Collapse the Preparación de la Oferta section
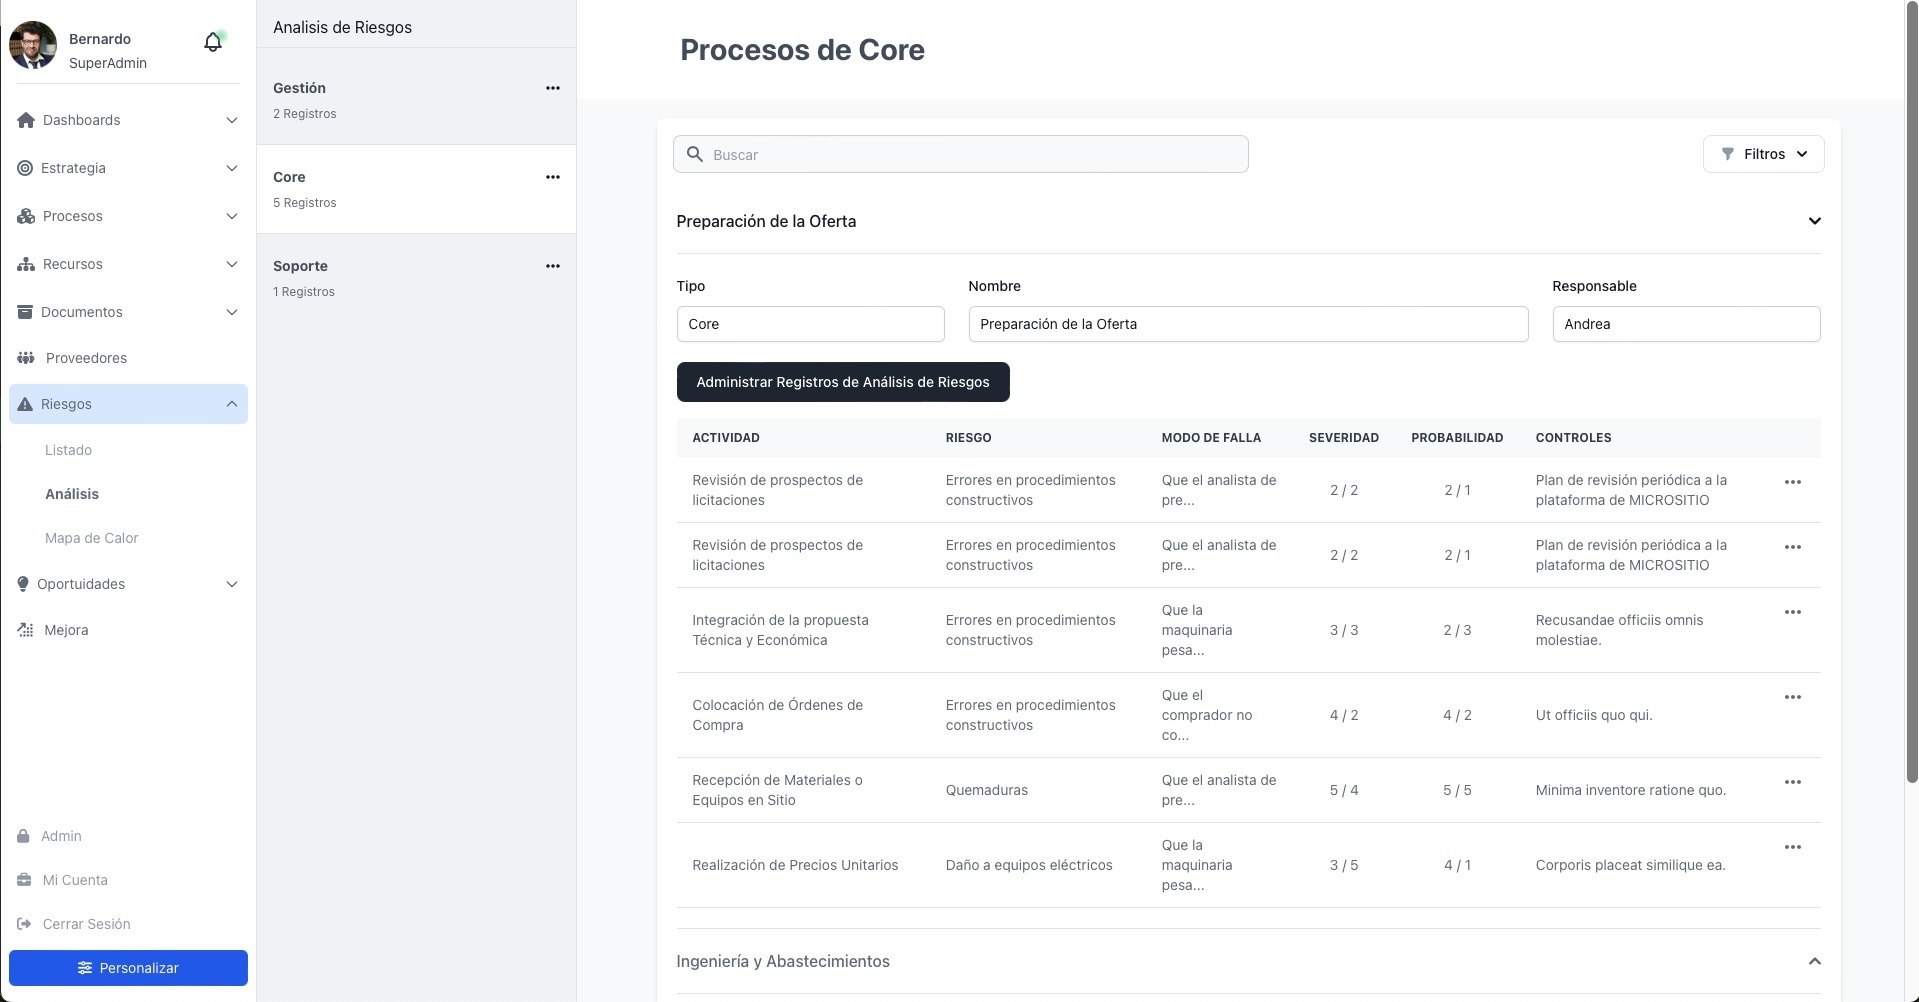The width and height of the screenshot is (1919, 1002). click(1814, 221)
